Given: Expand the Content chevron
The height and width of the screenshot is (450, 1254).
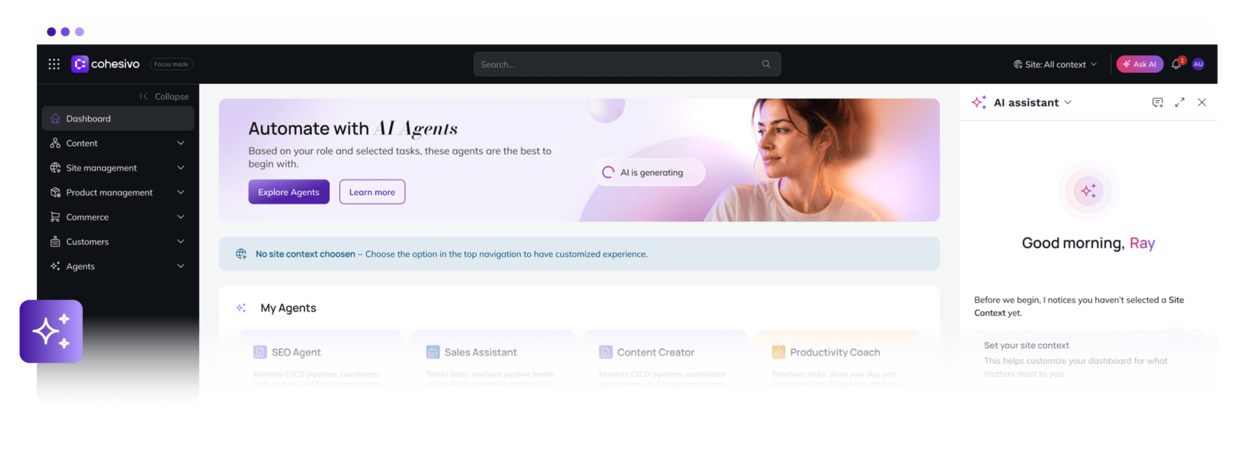Looking at the screenshot, I should click(x=181, y=143).
